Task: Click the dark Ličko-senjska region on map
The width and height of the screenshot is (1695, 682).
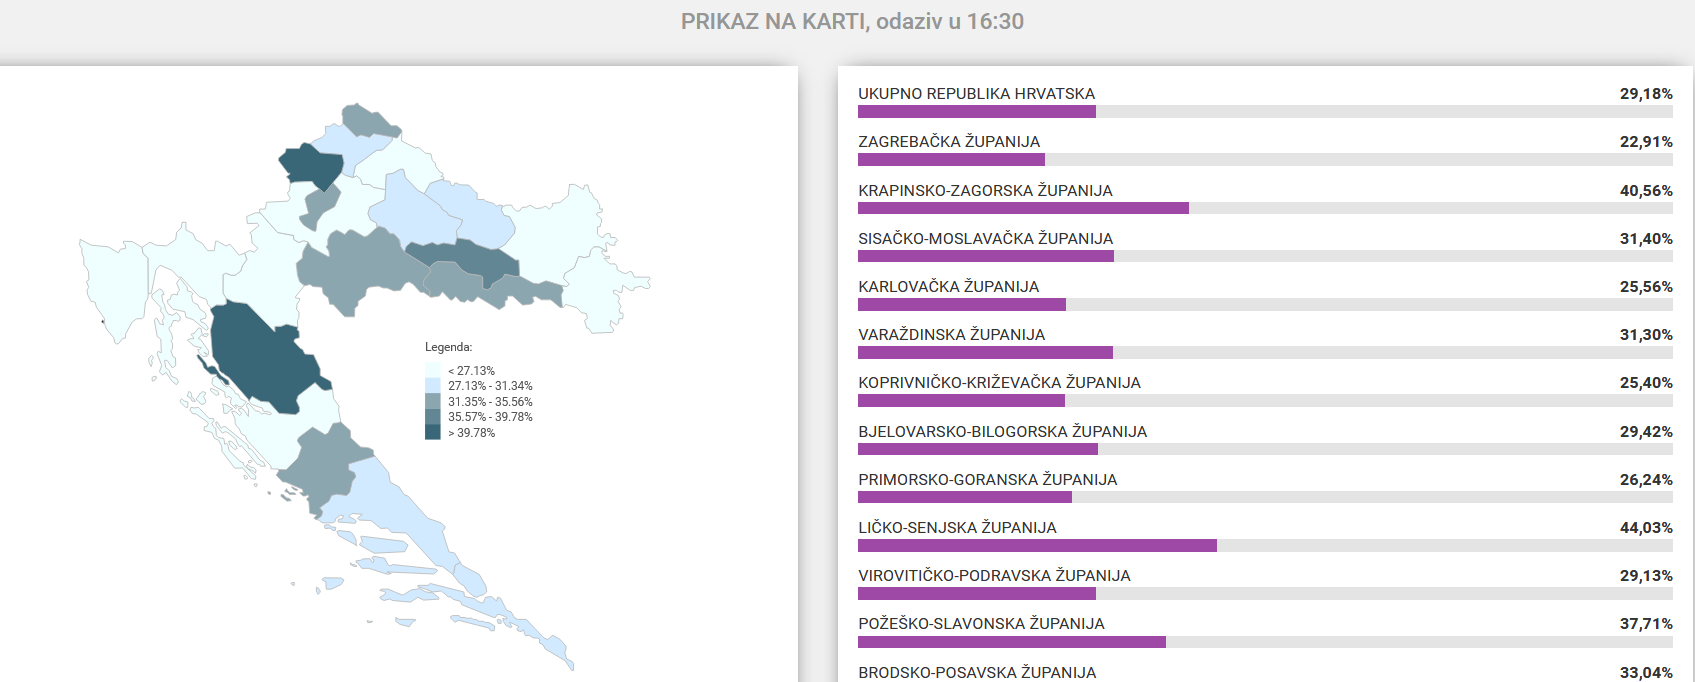Action: pos(262,362)
